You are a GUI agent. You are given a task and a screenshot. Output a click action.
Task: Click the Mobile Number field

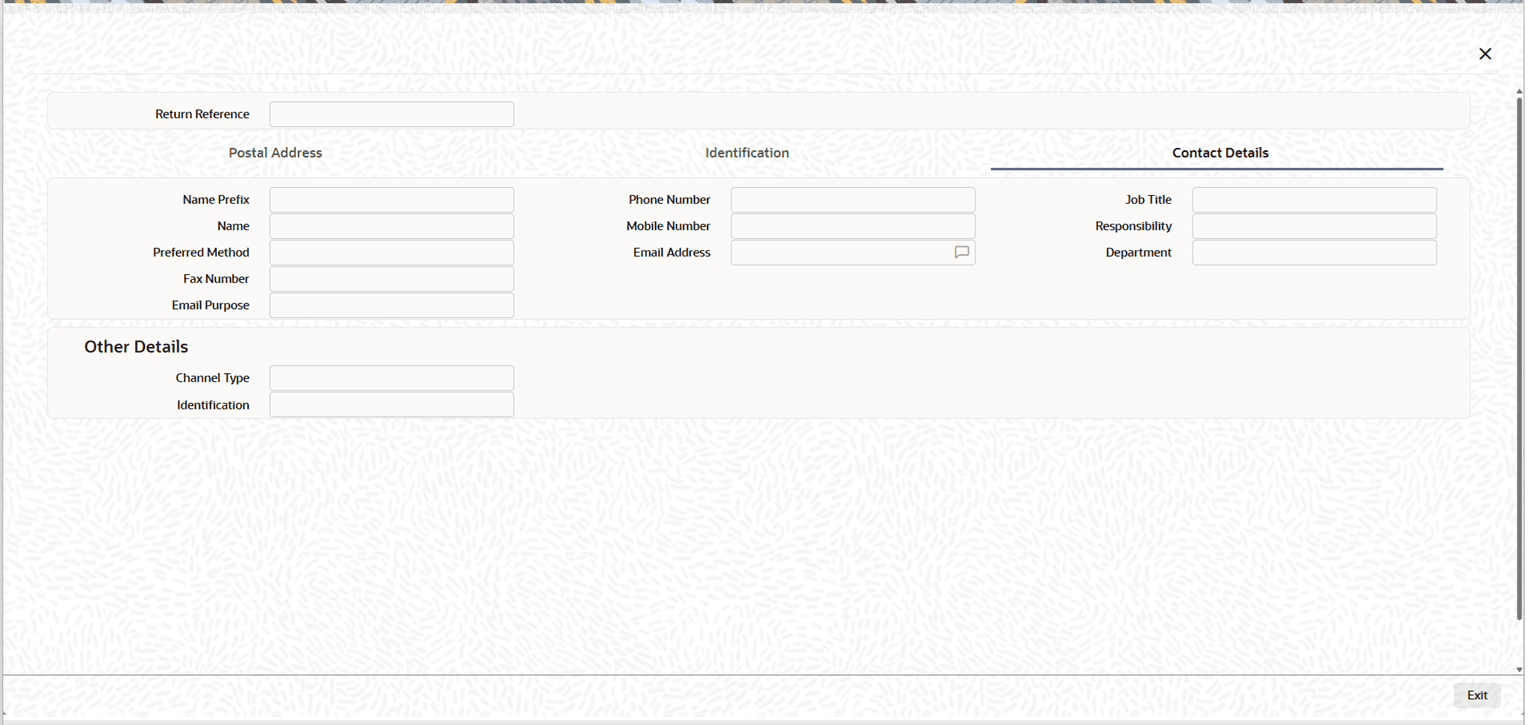pyautogui.click(x=852, y=226)
